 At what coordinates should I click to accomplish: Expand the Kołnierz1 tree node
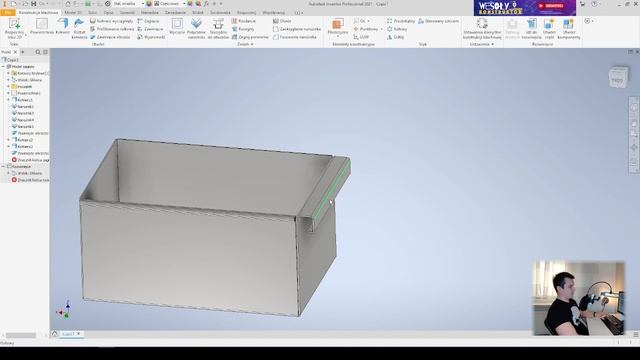[8, 100]
